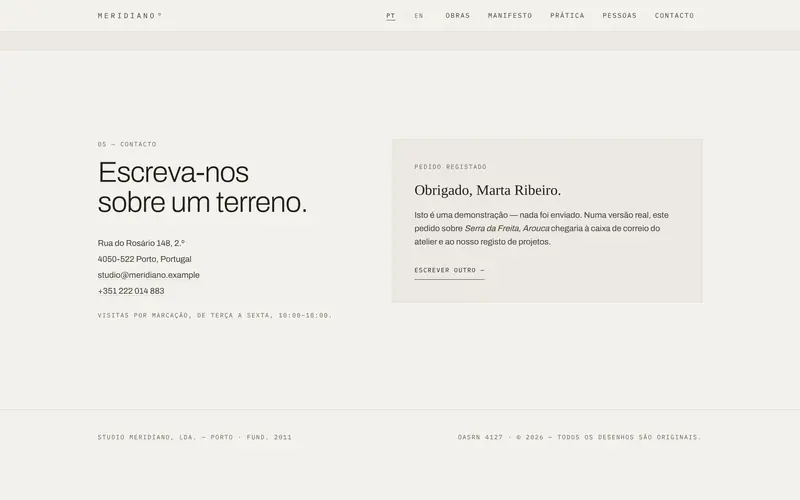Click the "PEDIDO REGISTADO" label

pyautogui.click(x=451, y=167)
